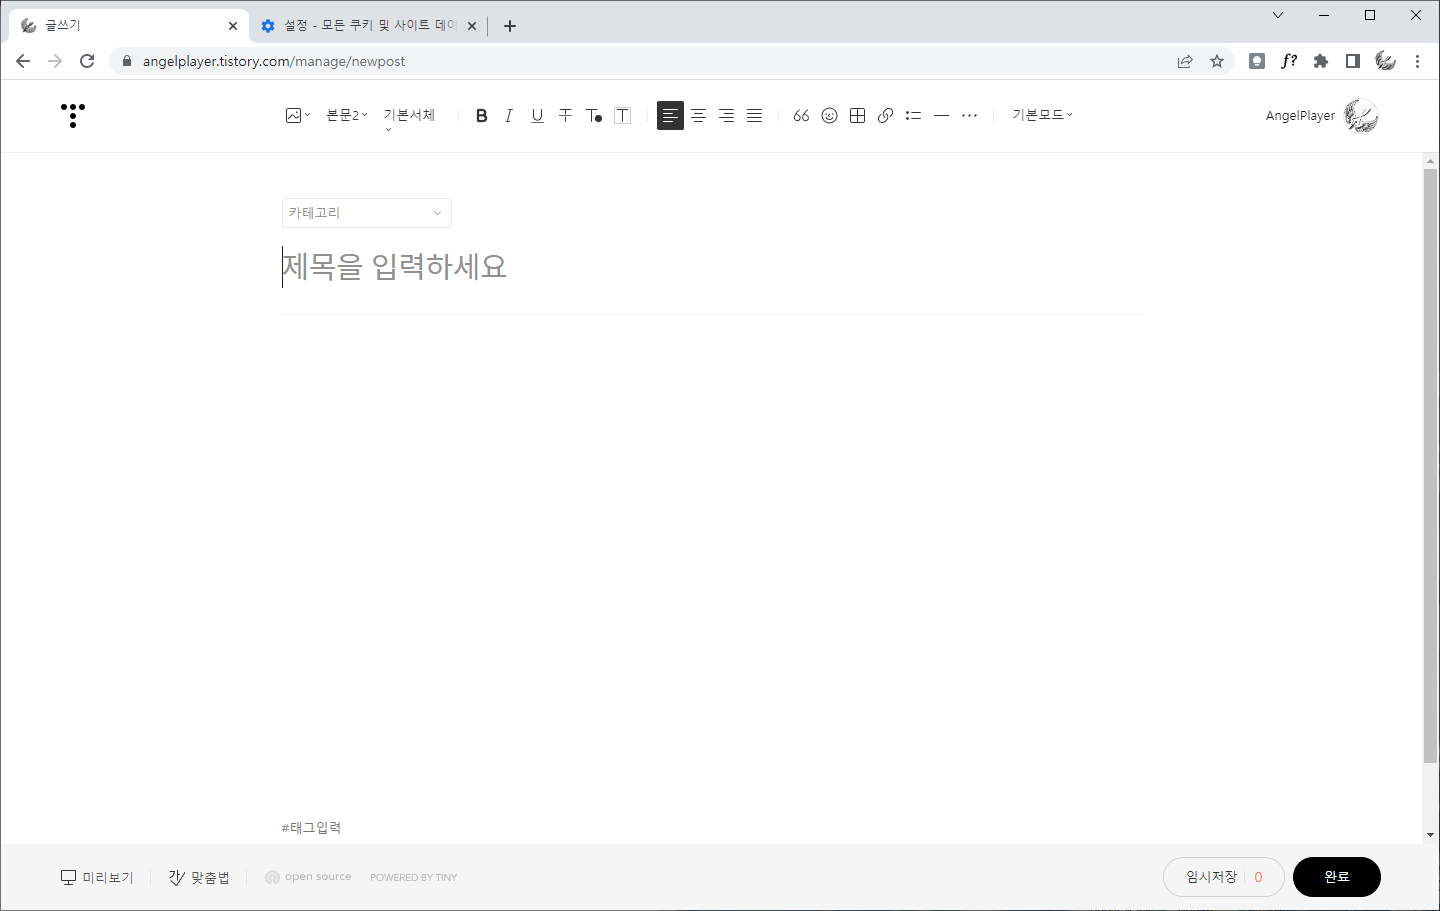This screenshot has height=911, width=1440.
Task: Run the 맞춤법 spell check
Action: click(x=199, y=877)
